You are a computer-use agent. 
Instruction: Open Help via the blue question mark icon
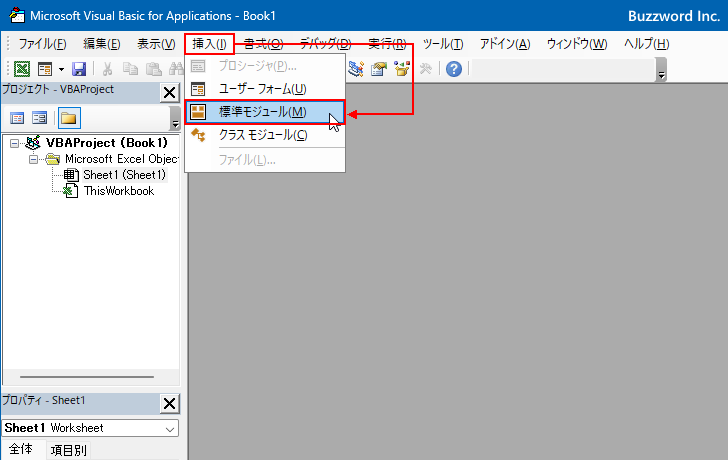(454, 69)
